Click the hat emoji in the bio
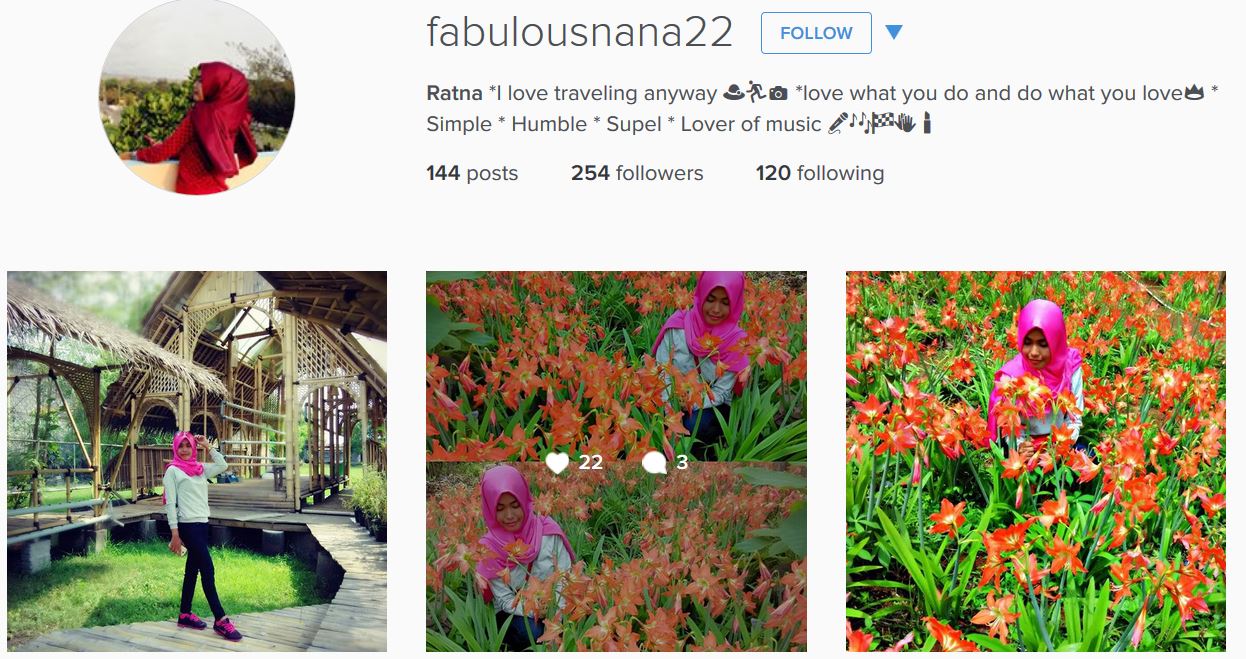1246x659 pixels. (734, 92)
